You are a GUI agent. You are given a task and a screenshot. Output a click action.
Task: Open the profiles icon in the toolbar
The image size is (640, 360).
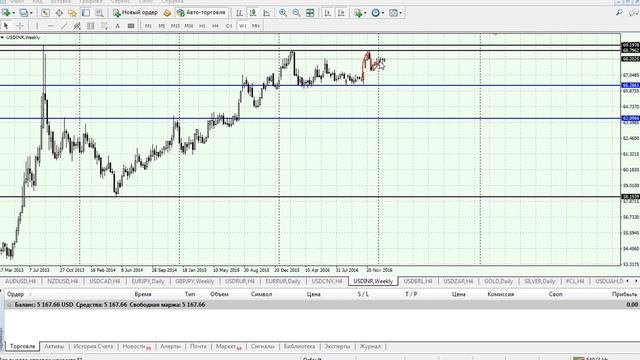click(24, 13)
